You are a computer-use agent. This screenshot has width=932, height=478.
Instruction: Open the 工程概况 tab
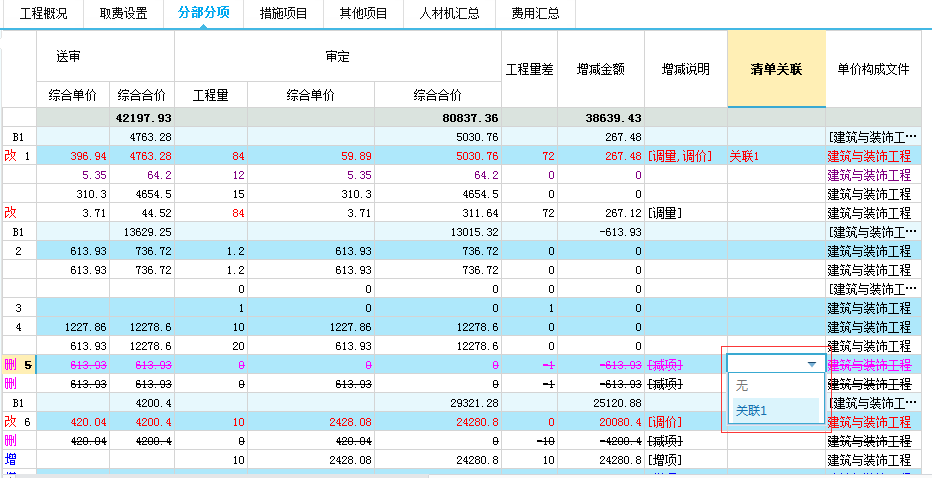coord(43,14)
